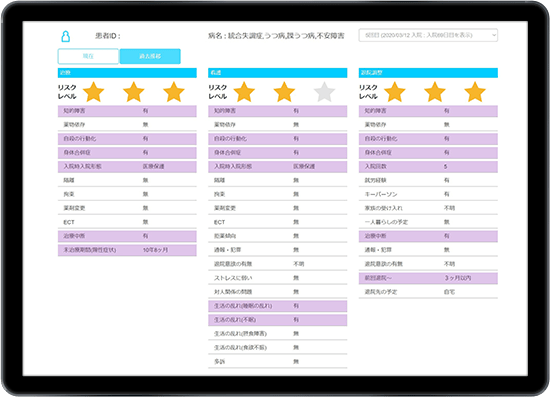Image resolution: width=550 pixels, height=397 pixels.
Task: Click the grey star of 看護 risk level
Action: tap(324, 92)
